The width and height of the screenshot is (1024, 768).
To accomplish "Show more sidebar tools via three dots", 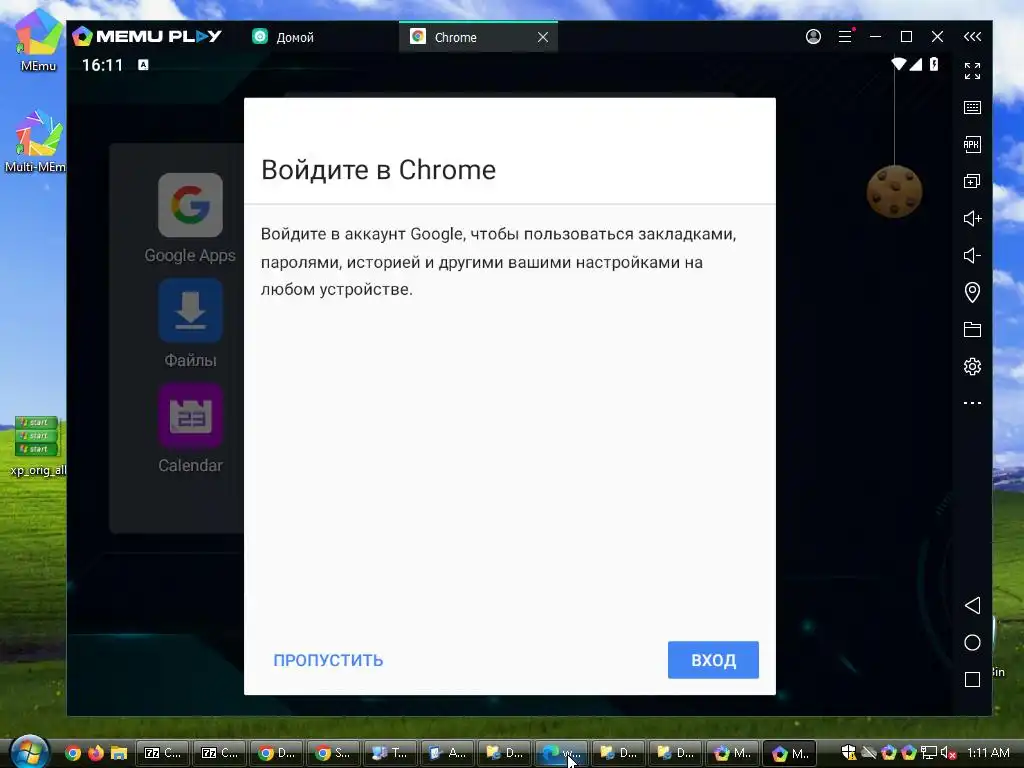I will coord(972,403).
